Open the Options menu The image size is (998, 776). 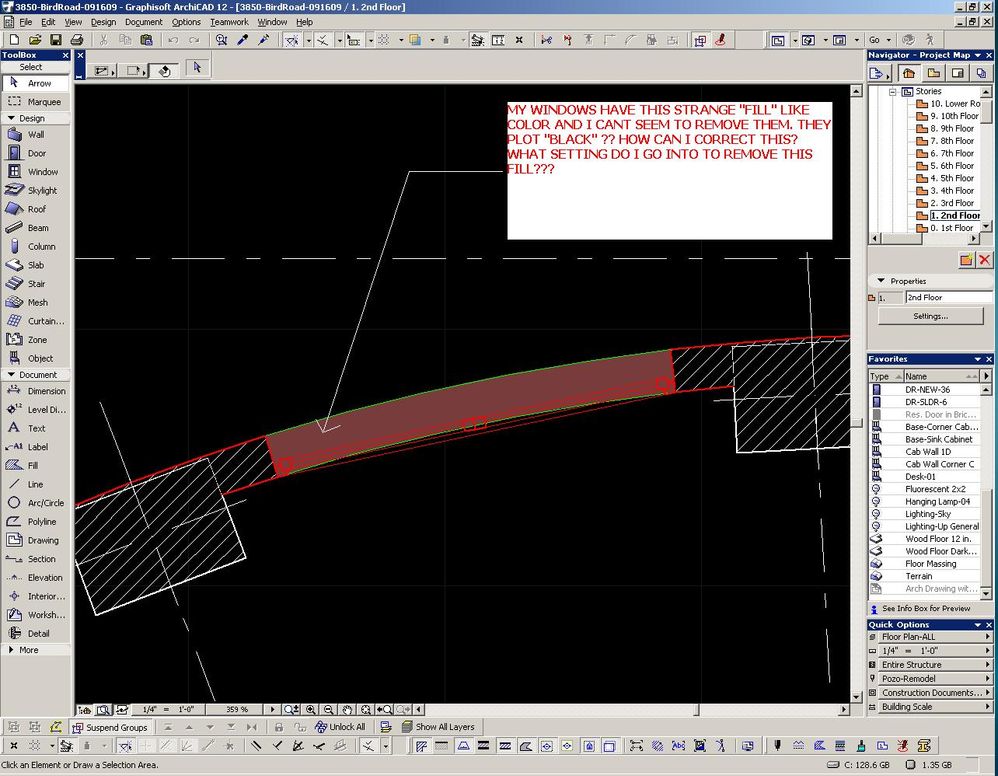[x=186, y=22]
